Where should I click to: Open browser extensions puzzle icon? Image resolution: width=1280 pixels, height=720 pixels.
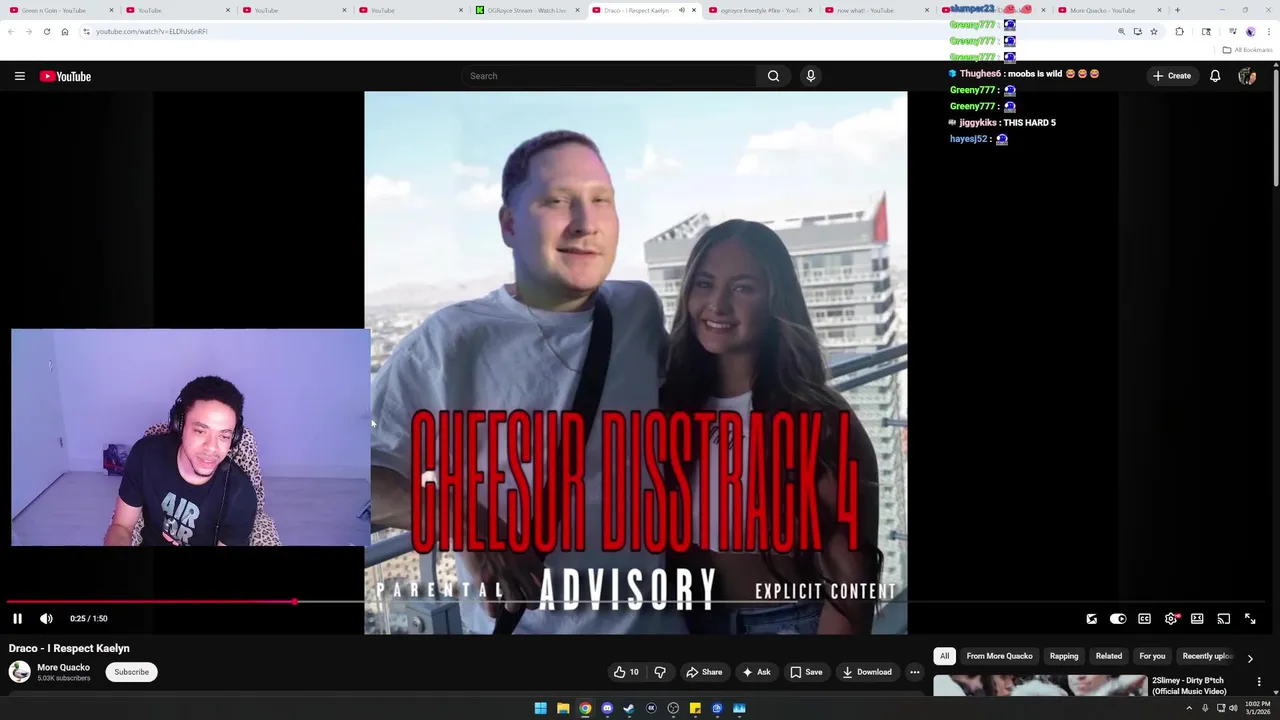[1179, 31]
